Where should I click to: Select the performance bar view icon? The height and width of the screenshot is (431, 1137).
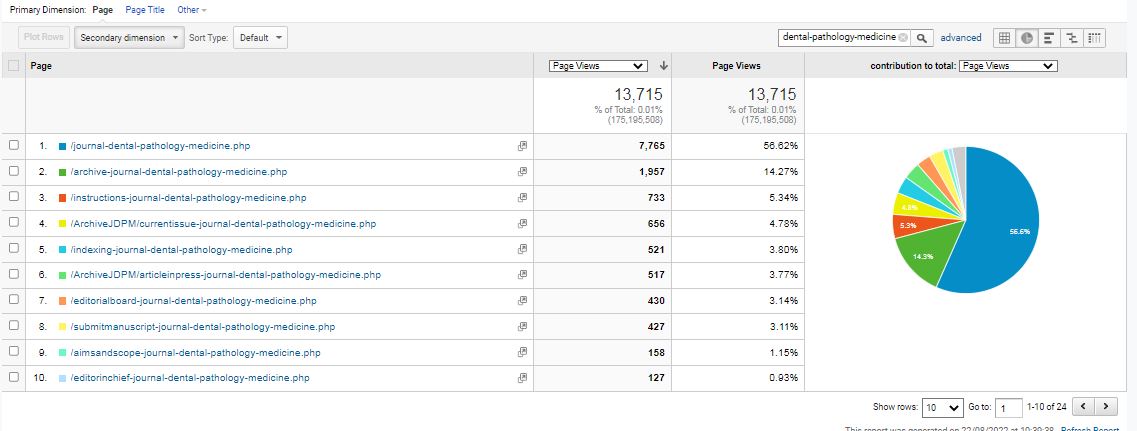coord(1049,38)
